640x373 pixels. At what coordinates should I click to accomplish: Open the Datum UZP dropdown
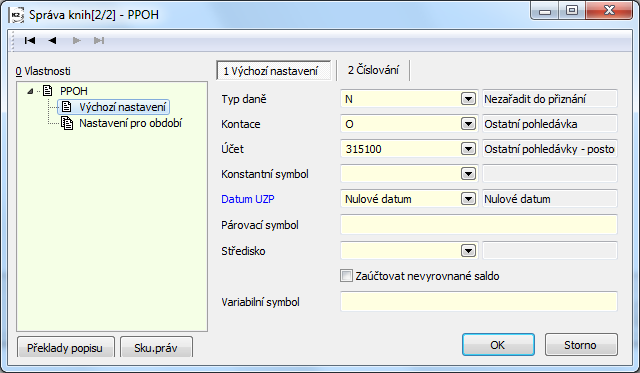click(x=468, y=199)
